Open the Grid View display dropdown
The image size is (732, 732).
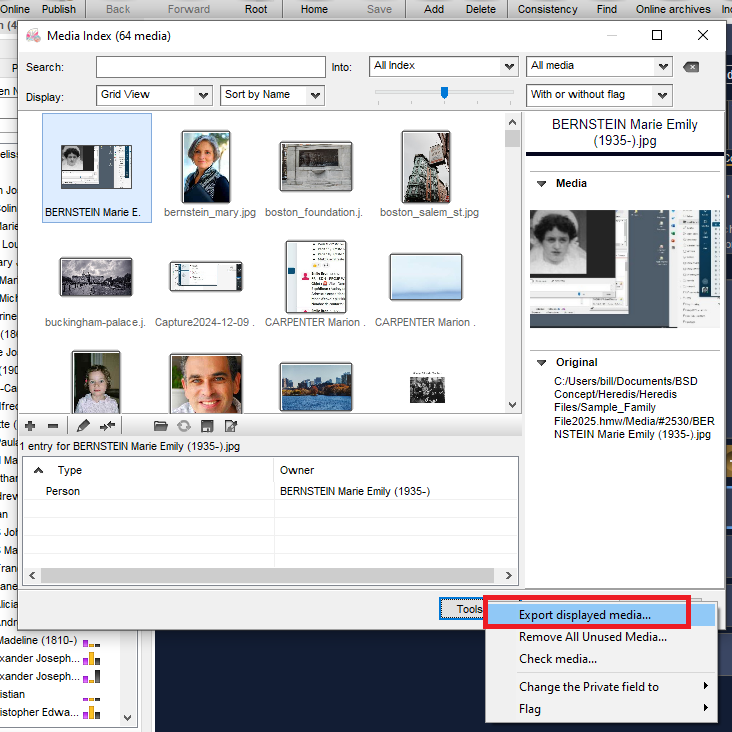154,95
